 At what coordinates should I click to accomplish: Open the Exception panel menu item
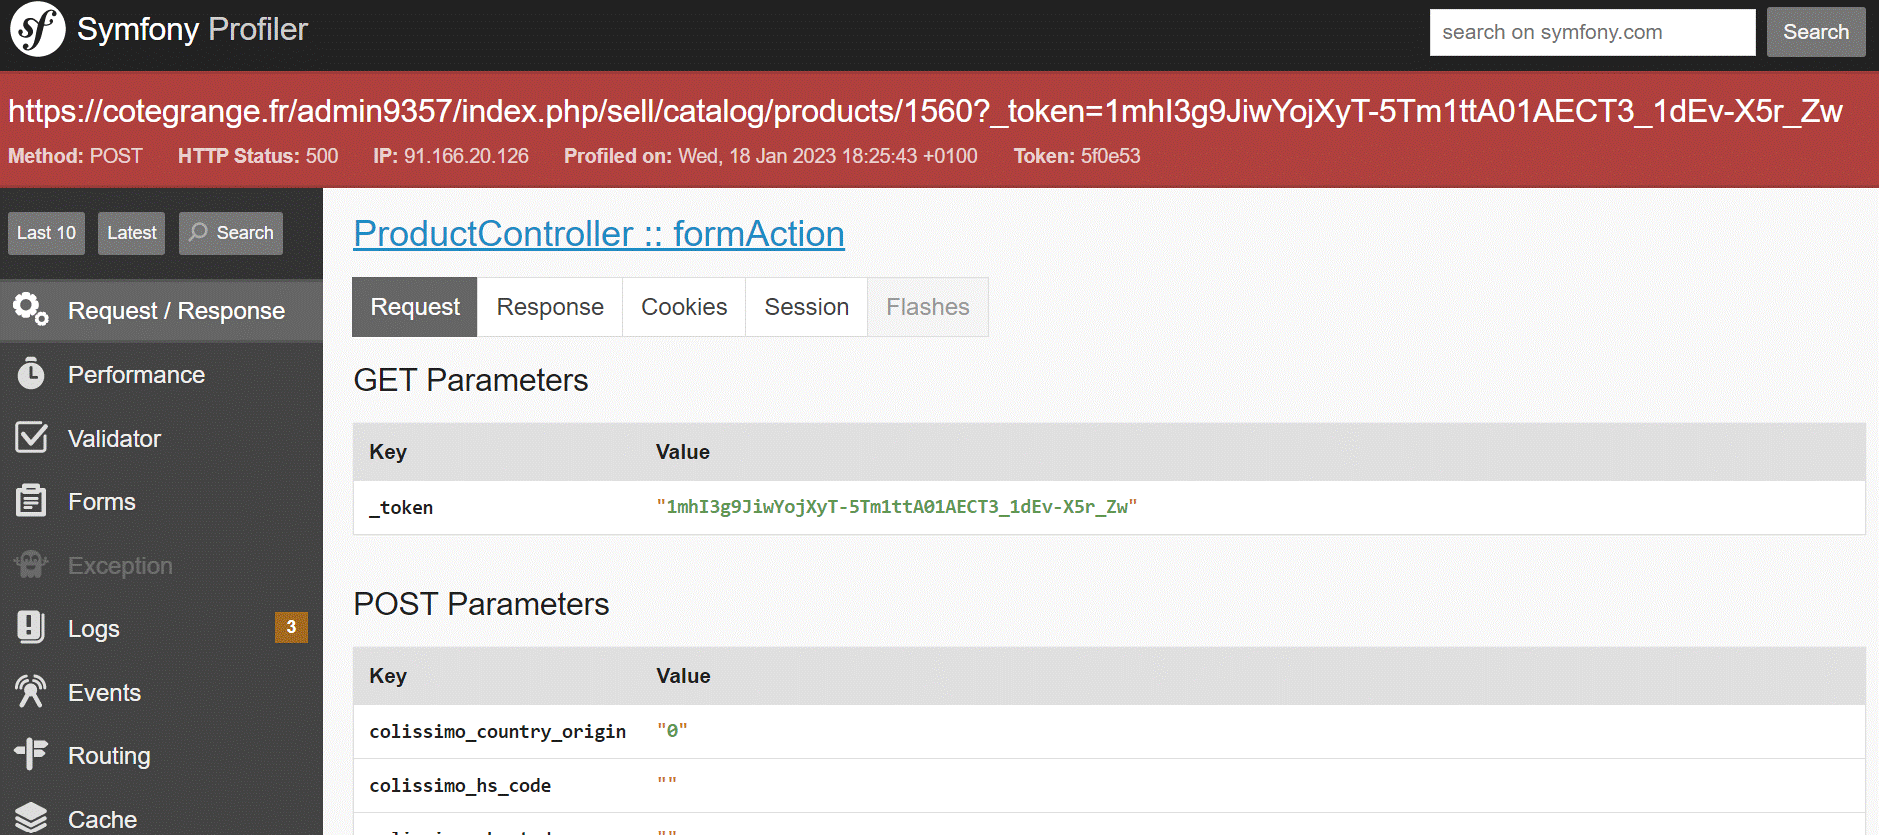[x=120, y=565]
